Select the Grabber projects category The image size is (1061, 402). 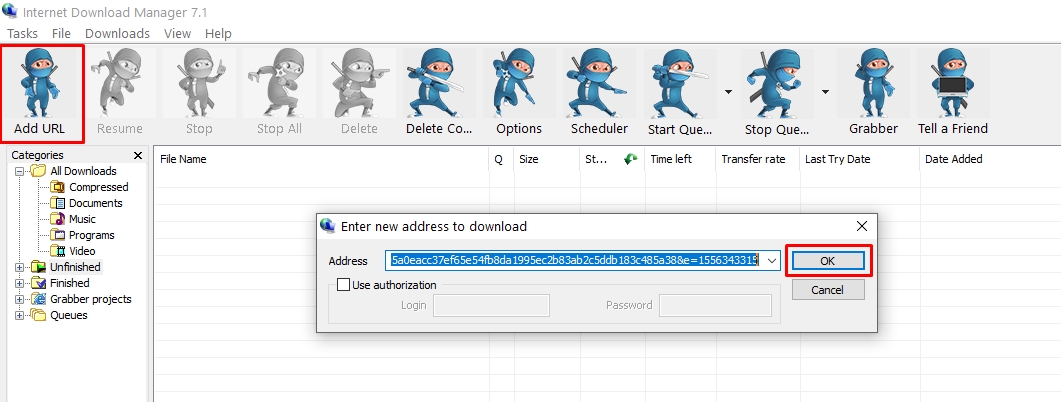point(91,299)
